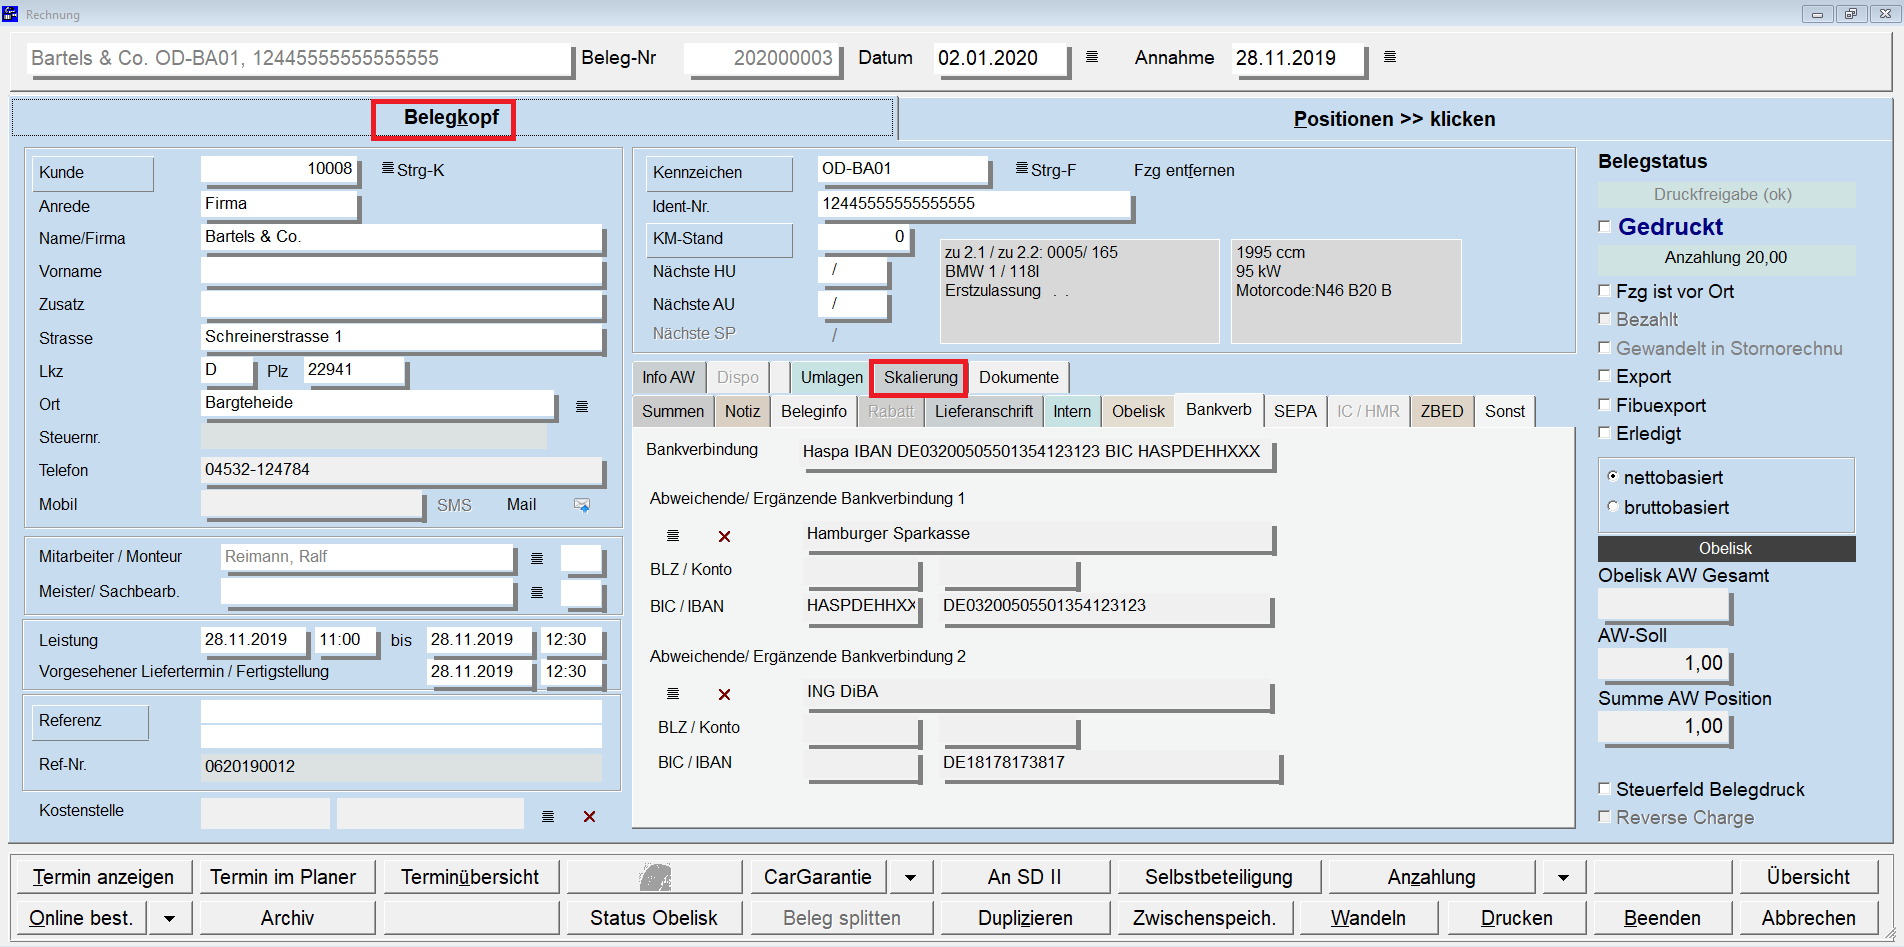Expand the Anzahlung dropdown arrow
This screenshot has height=947, width=1904.
pyautogui.click(x=1563, y=878)
